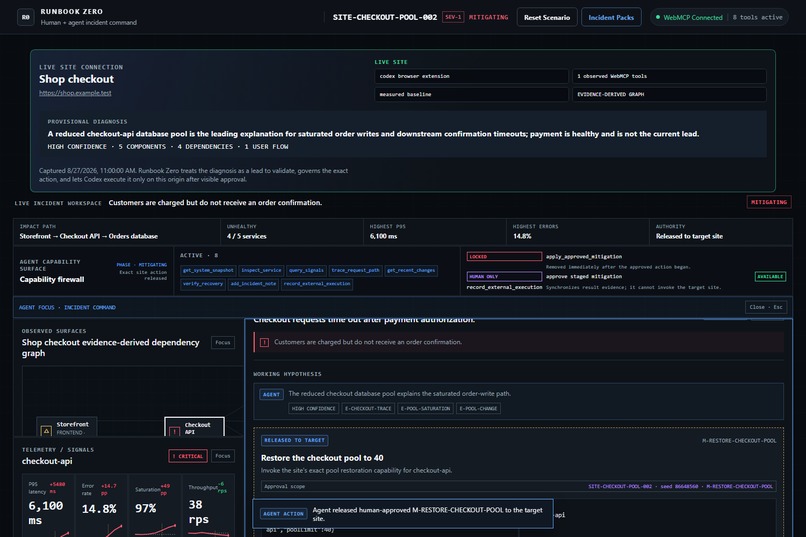Screen dimensions: 806x537
Task: Click the RØ Runbook Zero logo icon
Action: [x=26, y=17]
